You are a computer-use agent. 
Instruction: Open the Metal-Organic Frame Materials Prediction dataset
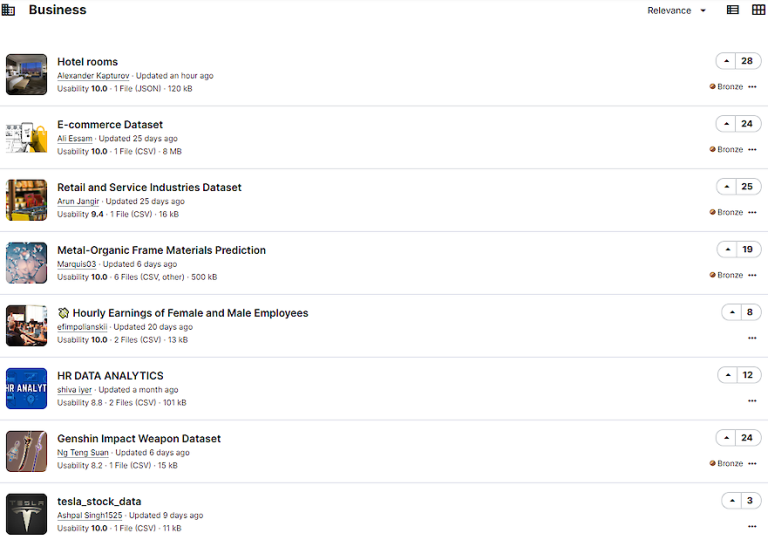[161, 250]
